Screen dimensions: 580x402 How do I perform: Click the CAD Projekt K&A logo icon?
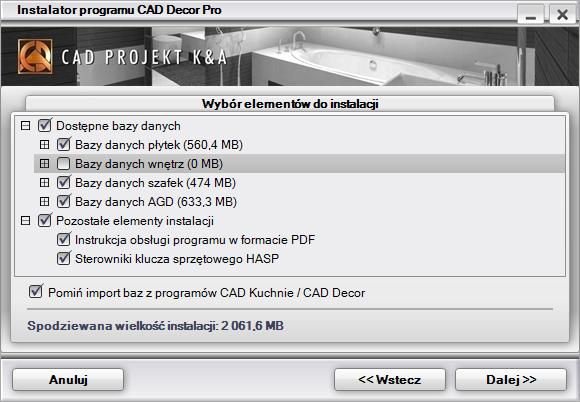point(35,57)
